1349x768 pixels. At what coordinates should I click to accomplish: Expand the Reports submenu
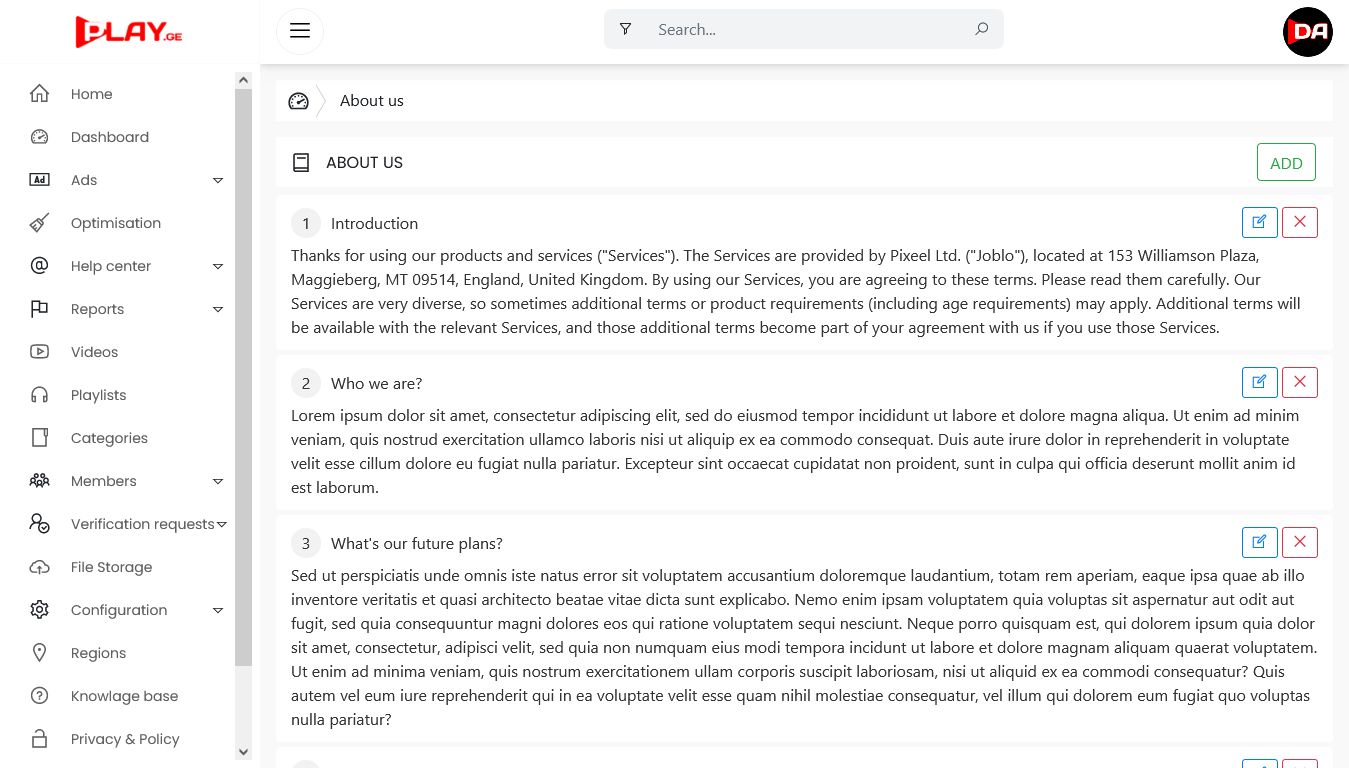[x=217, y=309]
